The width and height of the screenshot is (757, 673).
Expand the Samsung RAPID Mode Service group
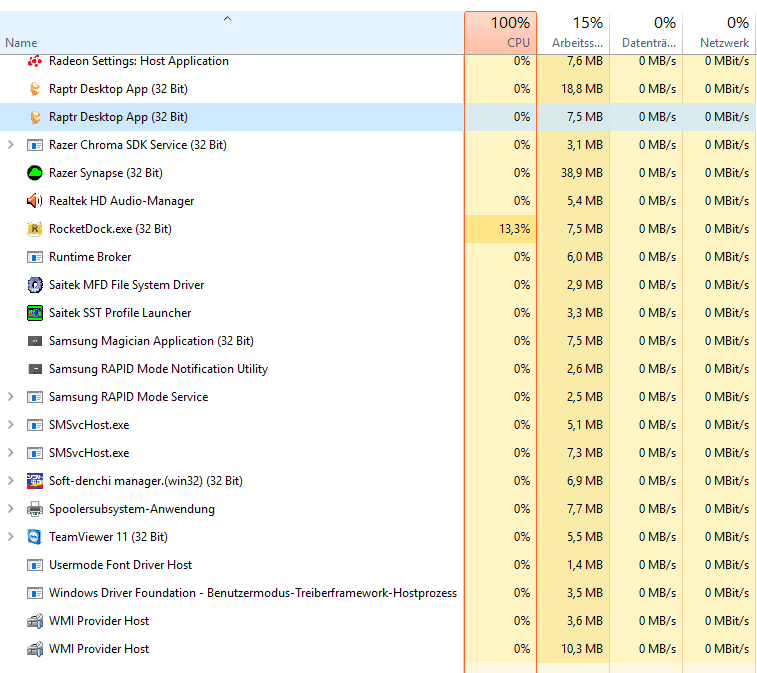tap(11, 397)
